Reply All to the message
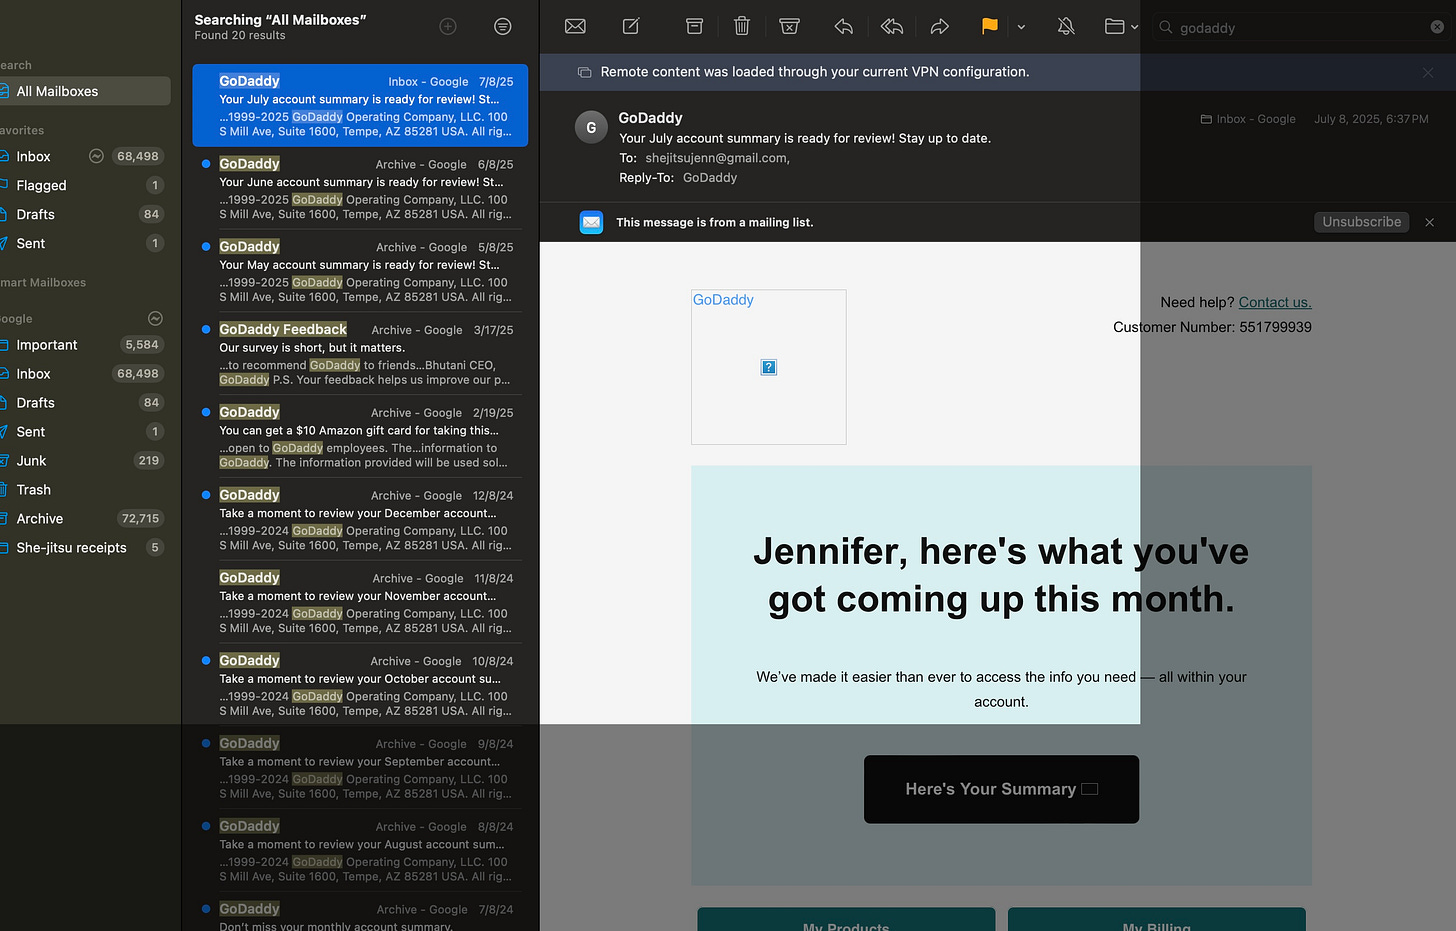 (892, 27)
